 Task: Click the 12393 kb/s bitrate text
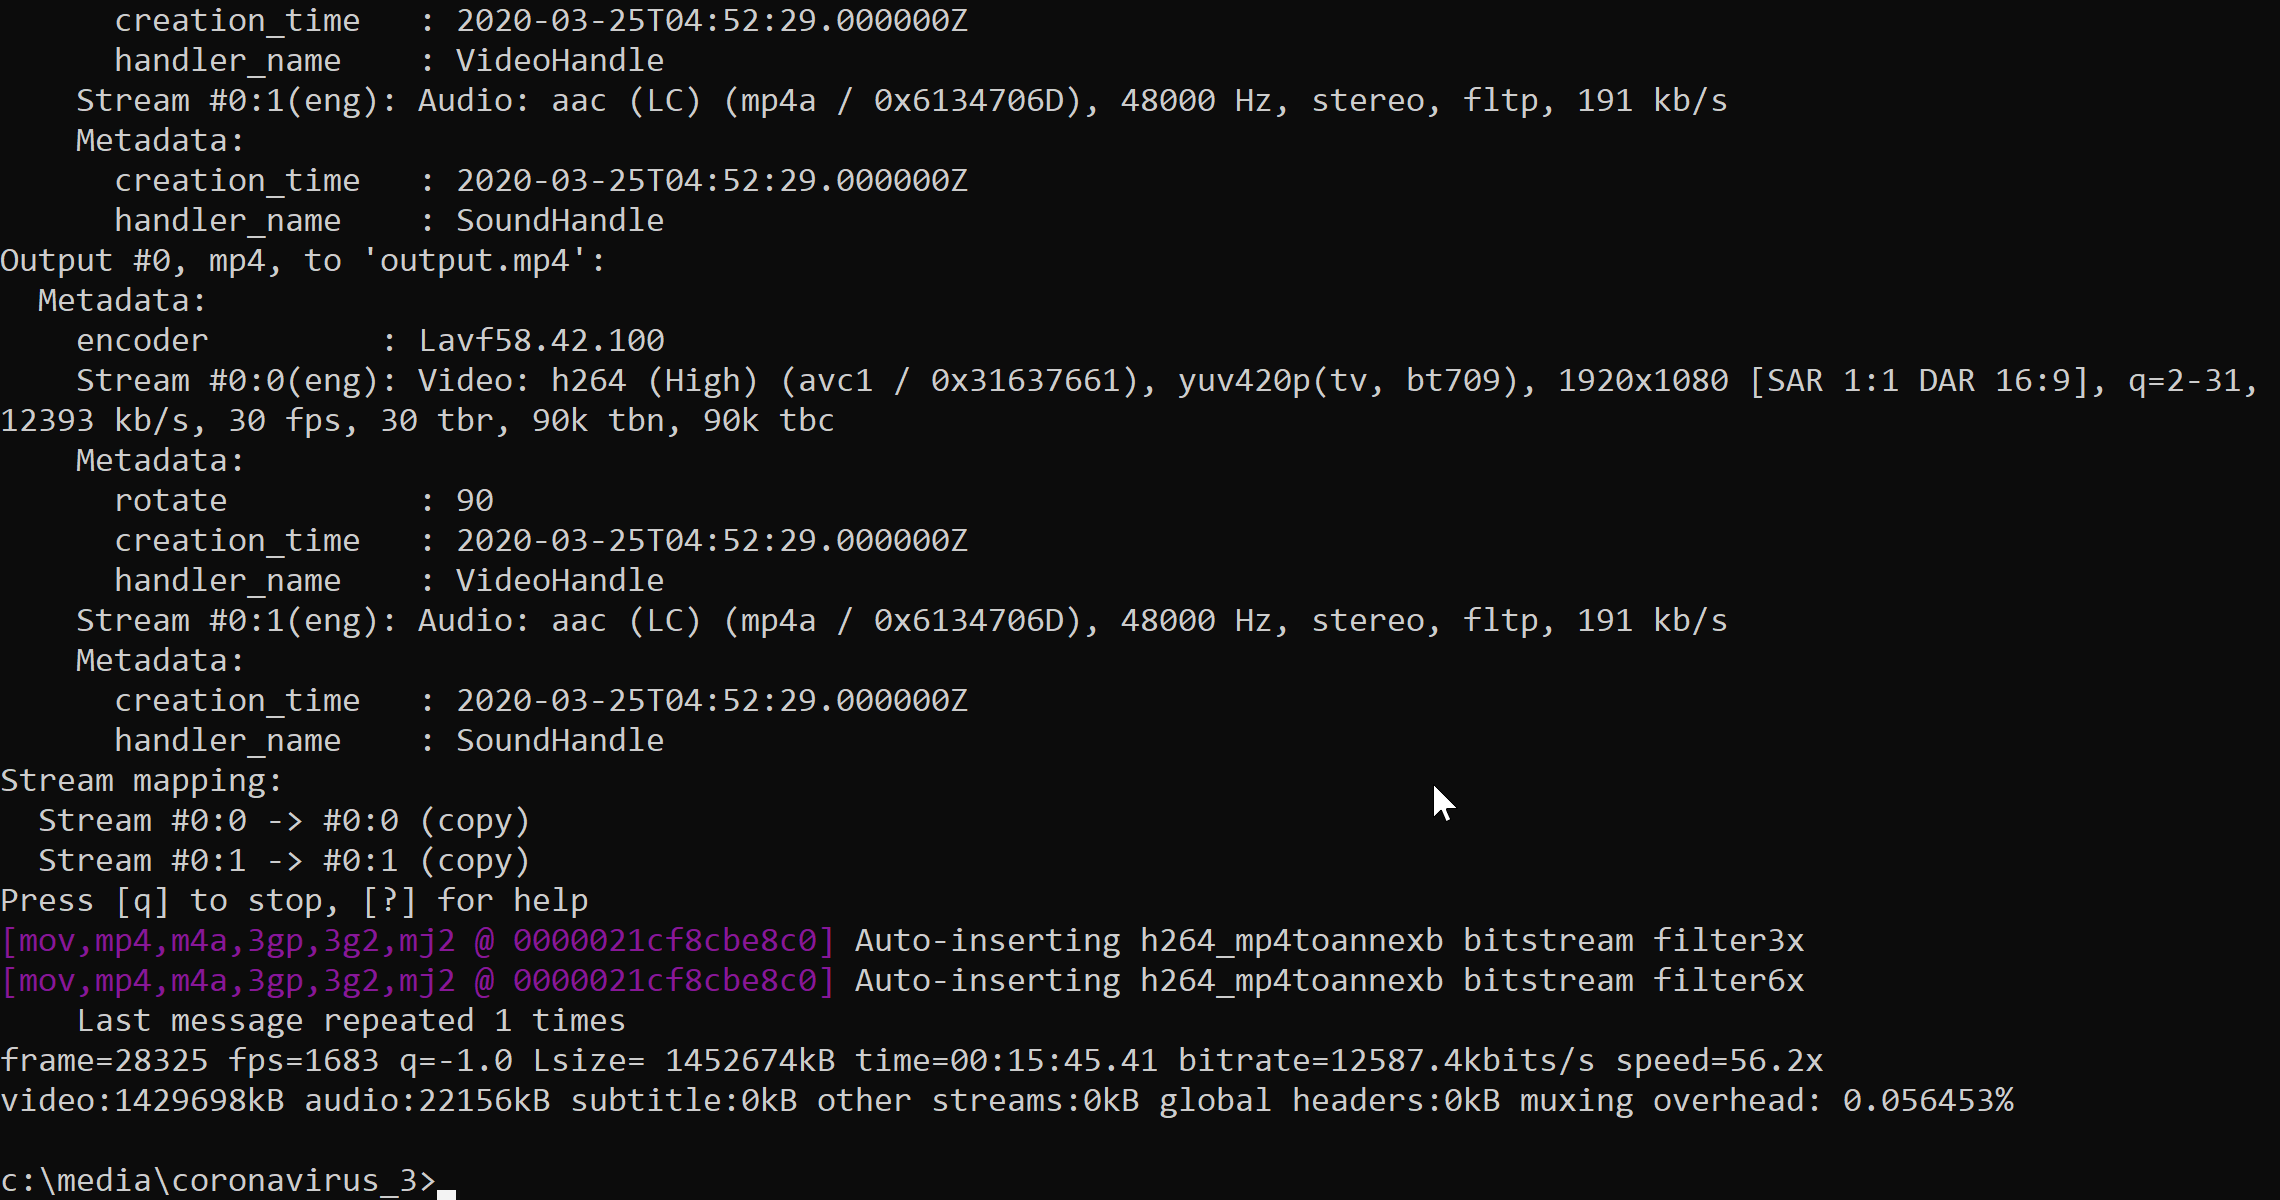tap(95, 421)
